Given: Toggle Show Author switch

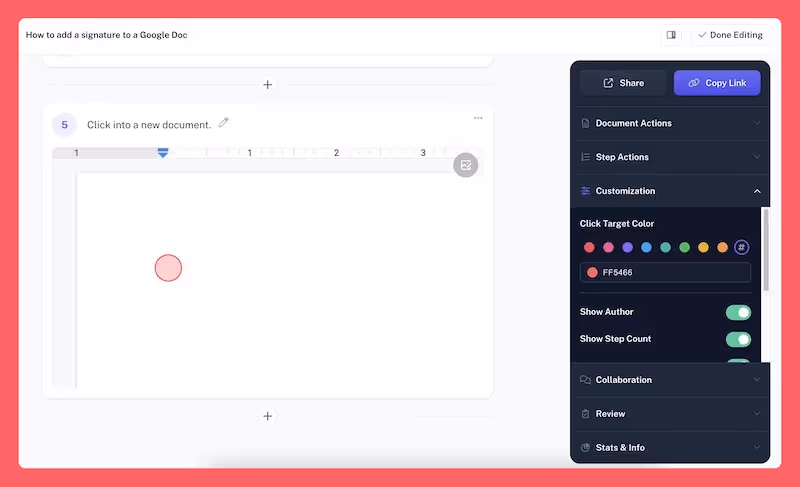Looking at the screenshot, I should (738, 312).
